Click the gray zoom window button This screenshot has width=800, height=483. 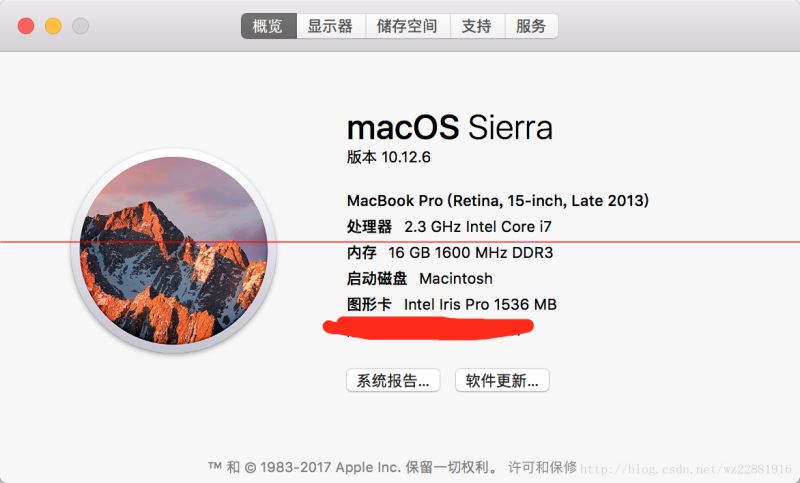tap(80, 26)
